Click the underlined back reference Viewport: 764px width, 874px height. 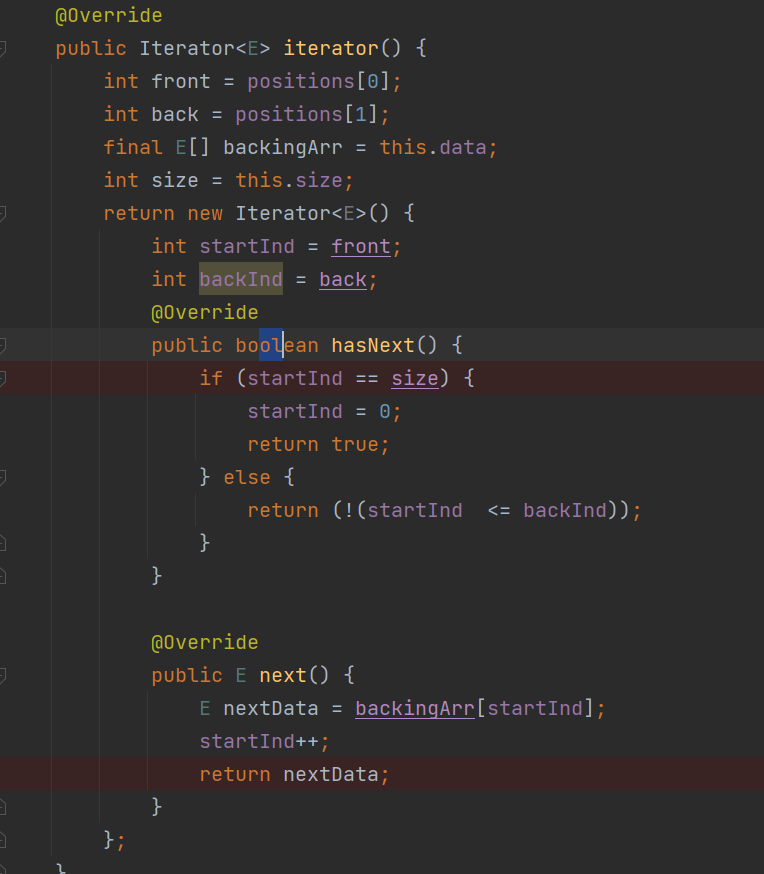tap(342, 279)
